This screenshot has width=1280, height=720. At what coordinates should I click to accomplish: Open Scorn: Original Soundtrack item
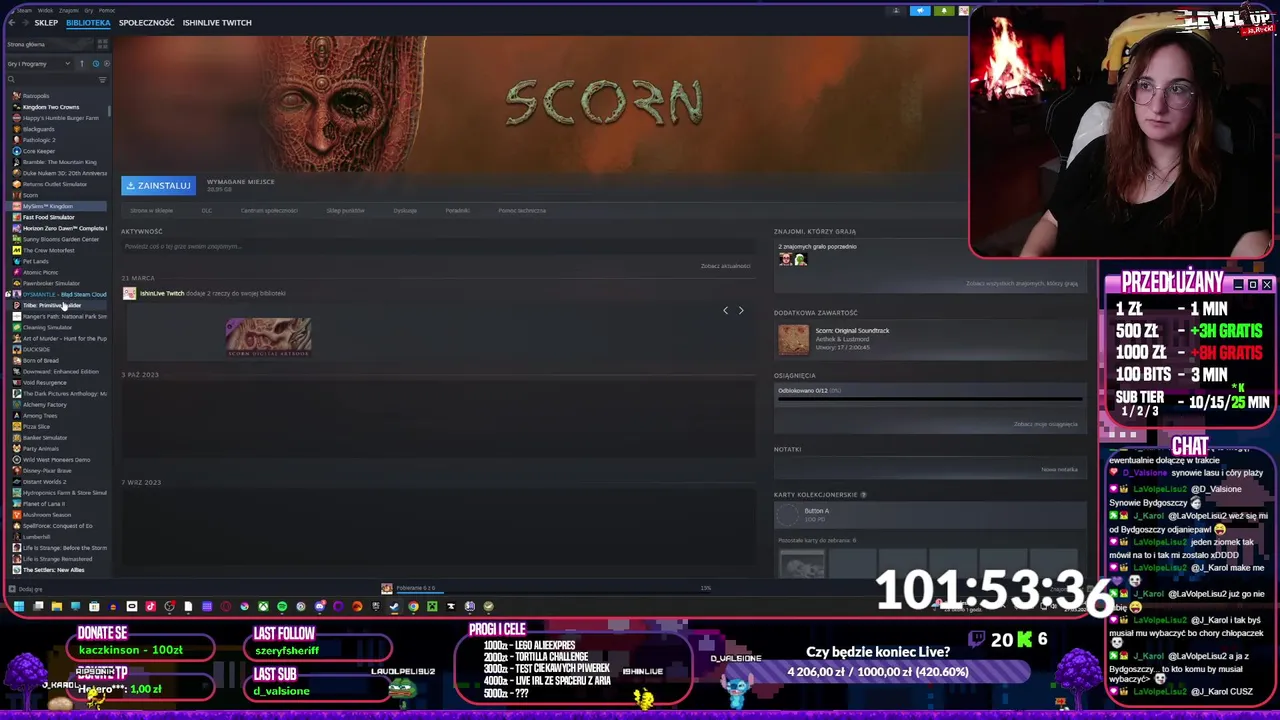click(x=930, y=339)
